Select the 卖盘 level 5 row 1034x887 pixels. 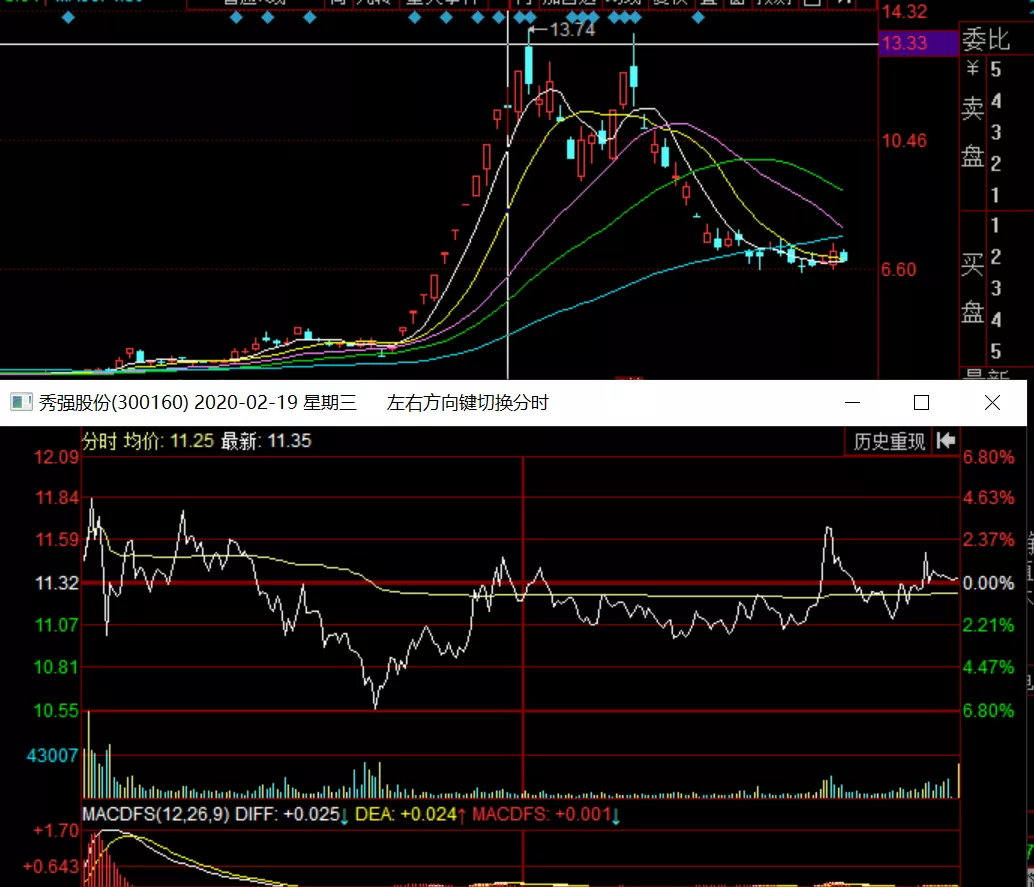996,69
